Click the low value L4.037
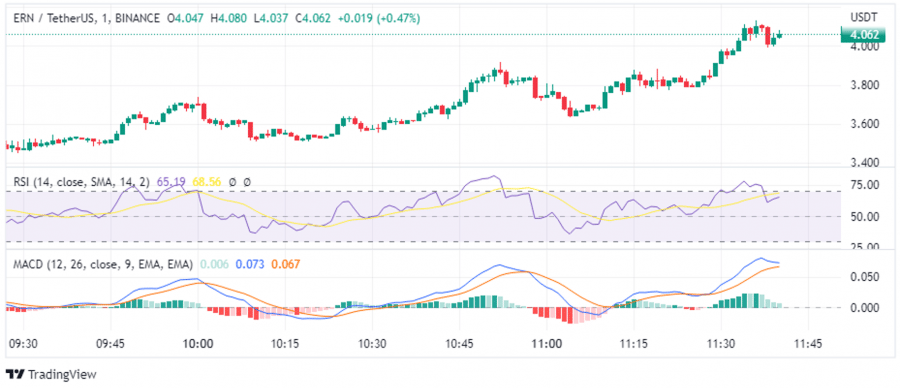 (x=271, y=18)
